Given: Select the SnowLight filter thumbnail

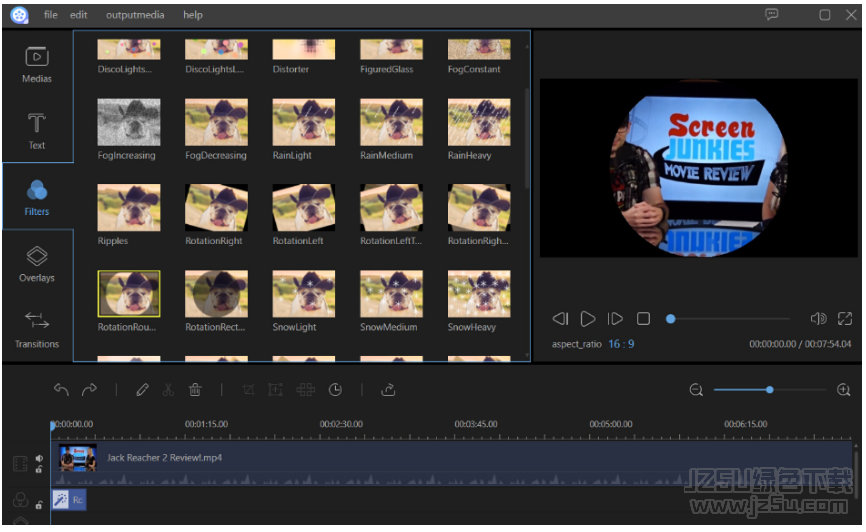Looking at the screenshot, I should [303, 294].
